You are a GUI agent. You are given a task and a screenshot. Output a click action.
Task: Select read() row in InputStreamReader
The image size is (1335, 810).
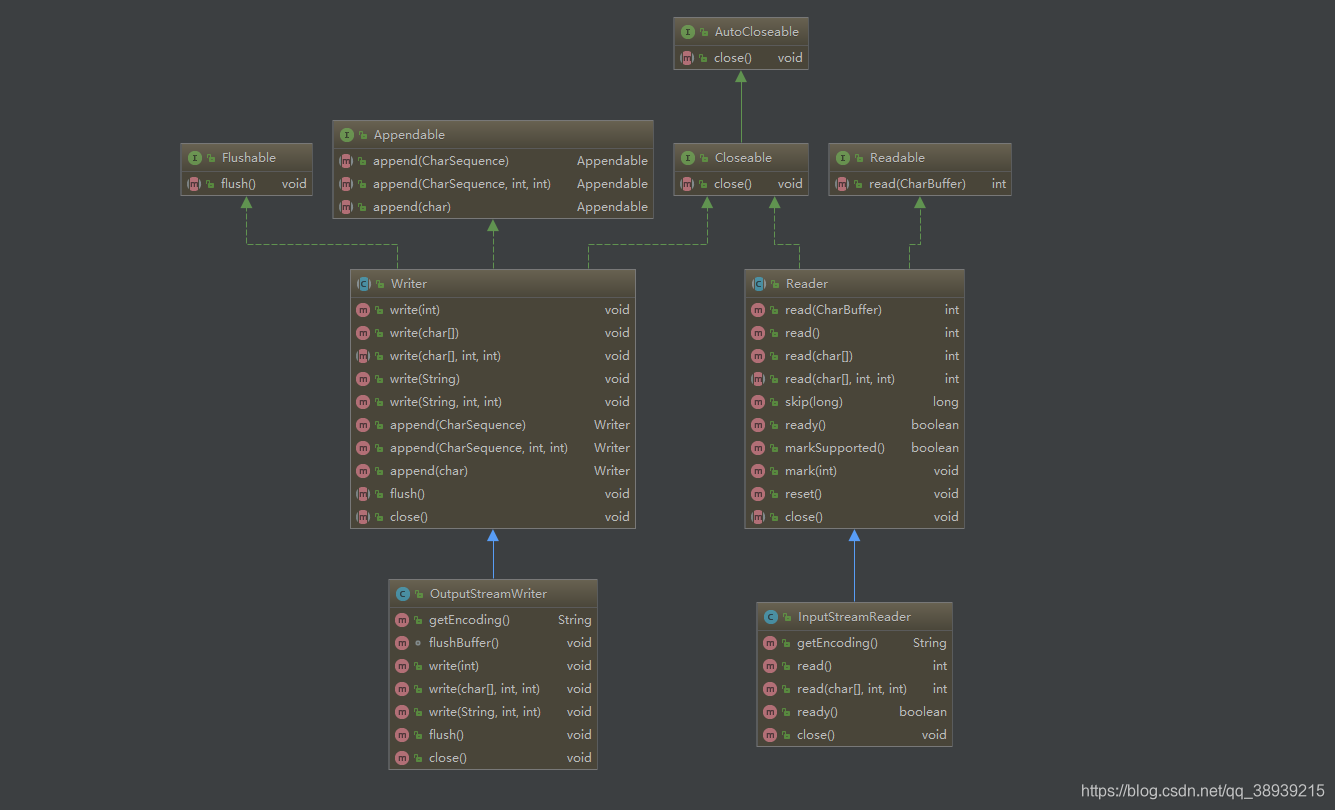pos(854,666)
